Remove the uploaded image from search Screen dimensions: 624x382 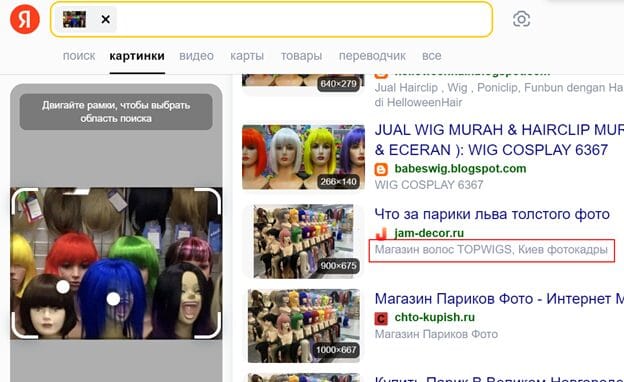(105, 19)
